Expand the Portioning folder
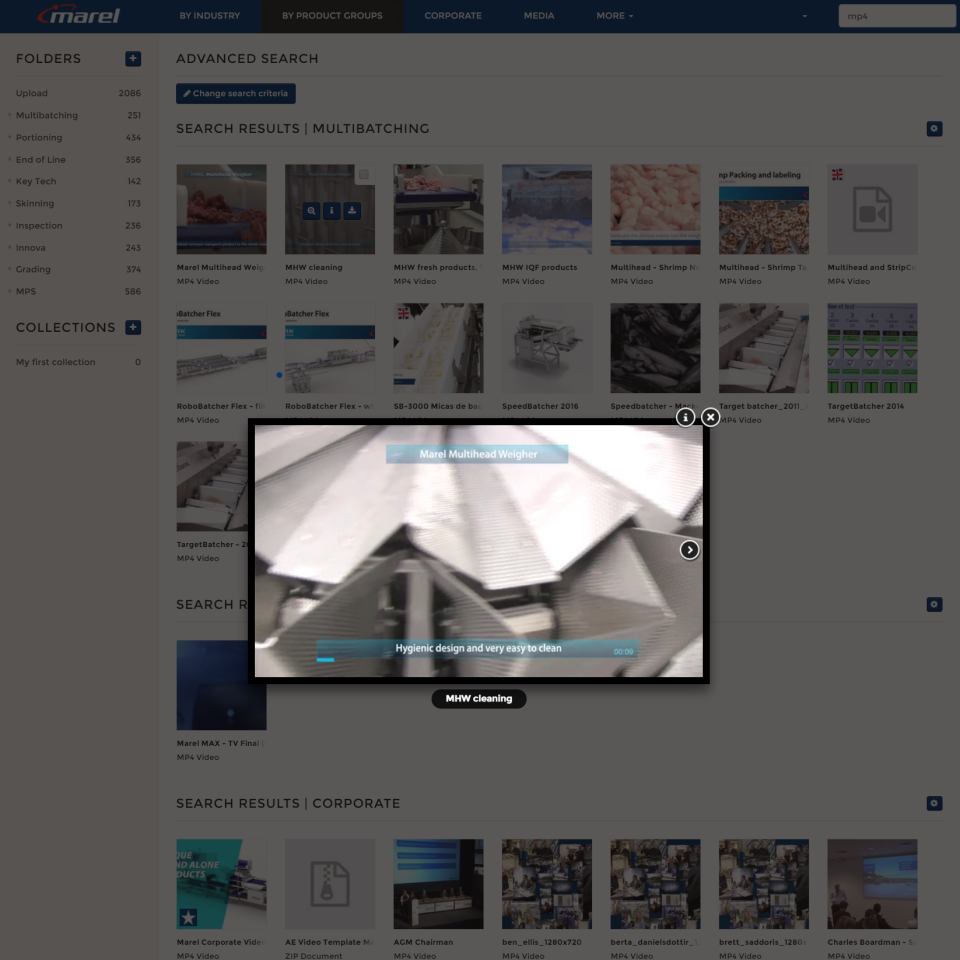Image resolution: width=960 pixels, height=960 pixels. 9,137
